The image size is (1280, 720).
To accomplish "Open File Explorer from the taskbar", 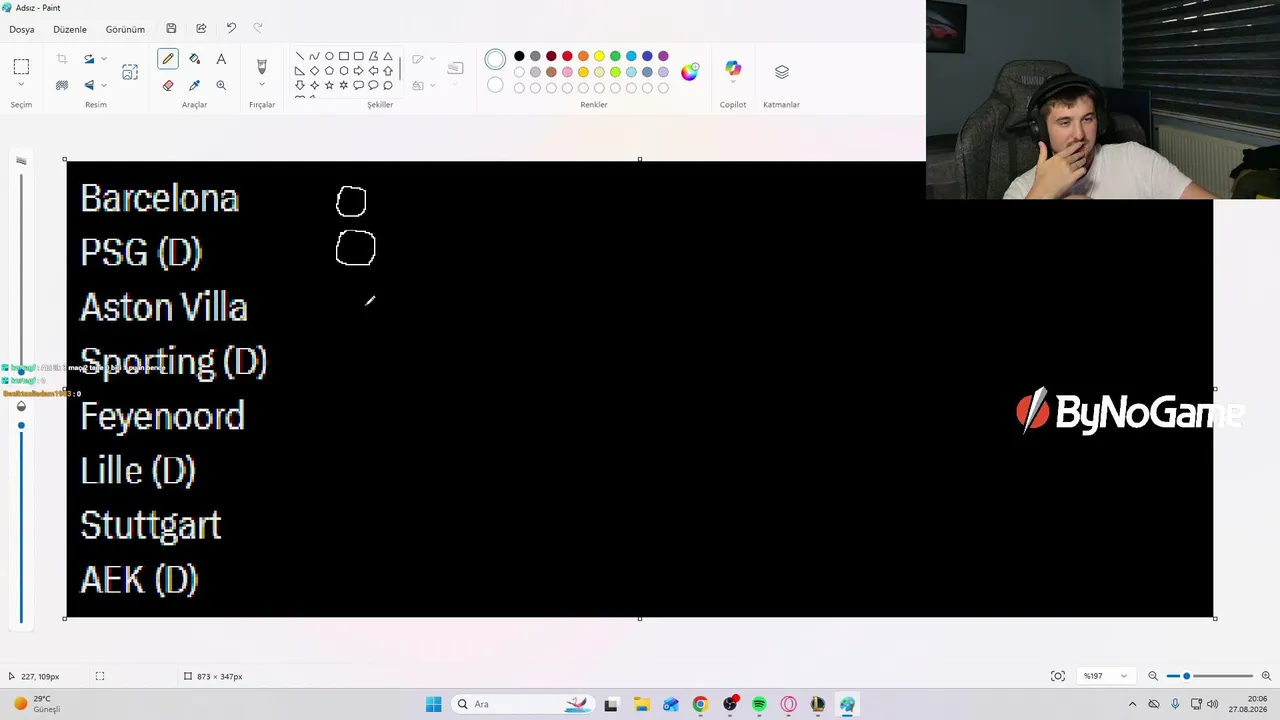I will tap(641, 704).
